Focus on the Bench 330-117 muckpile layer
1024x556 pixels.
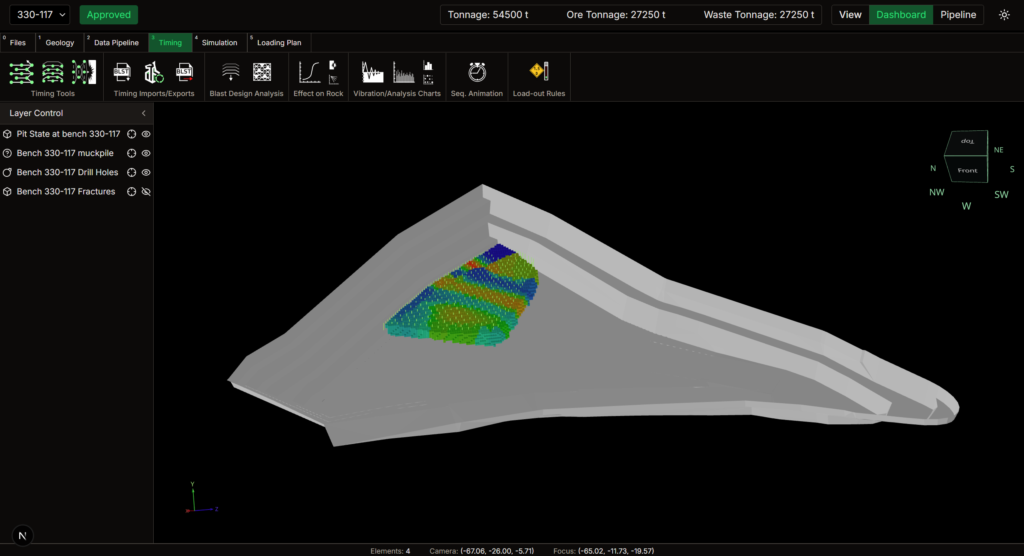(x=131, y=153)
